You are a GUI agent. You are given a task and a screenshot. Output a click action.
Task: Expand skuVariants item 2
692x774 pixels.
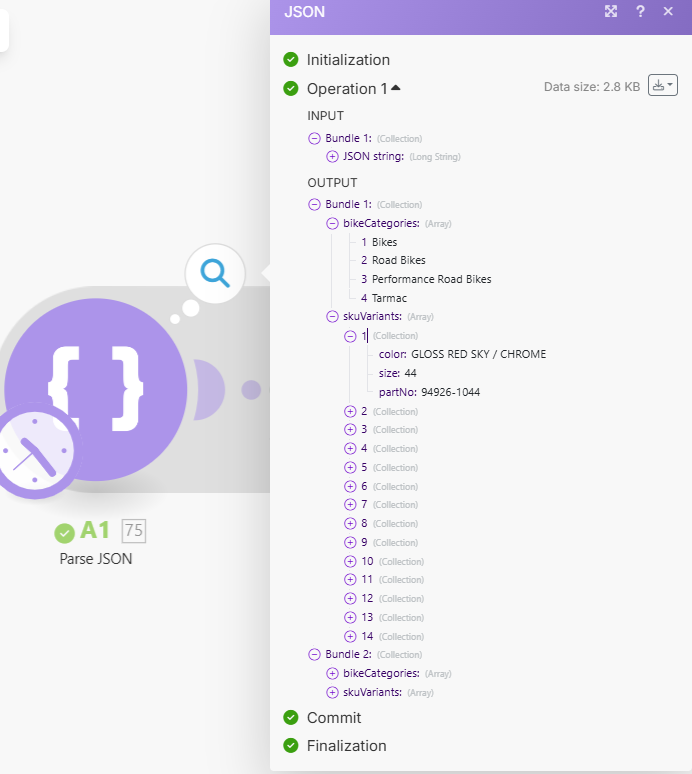point(350,411)
